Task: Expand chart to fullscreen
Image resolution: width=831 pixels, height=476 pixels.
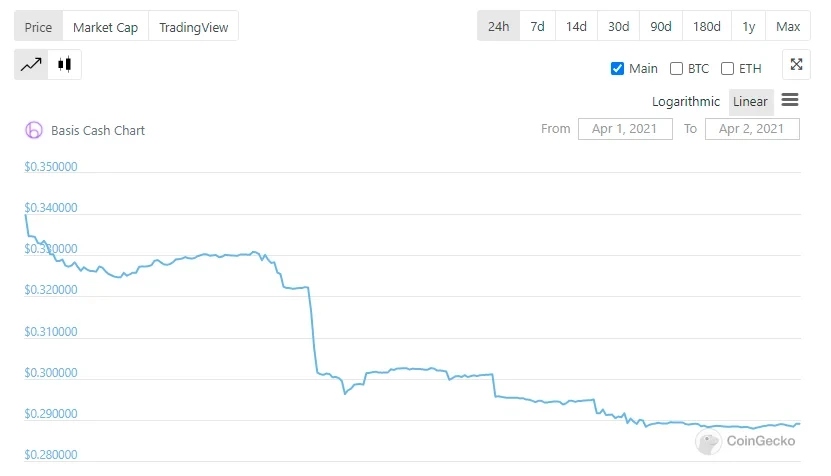Action: tap(796, 65)
